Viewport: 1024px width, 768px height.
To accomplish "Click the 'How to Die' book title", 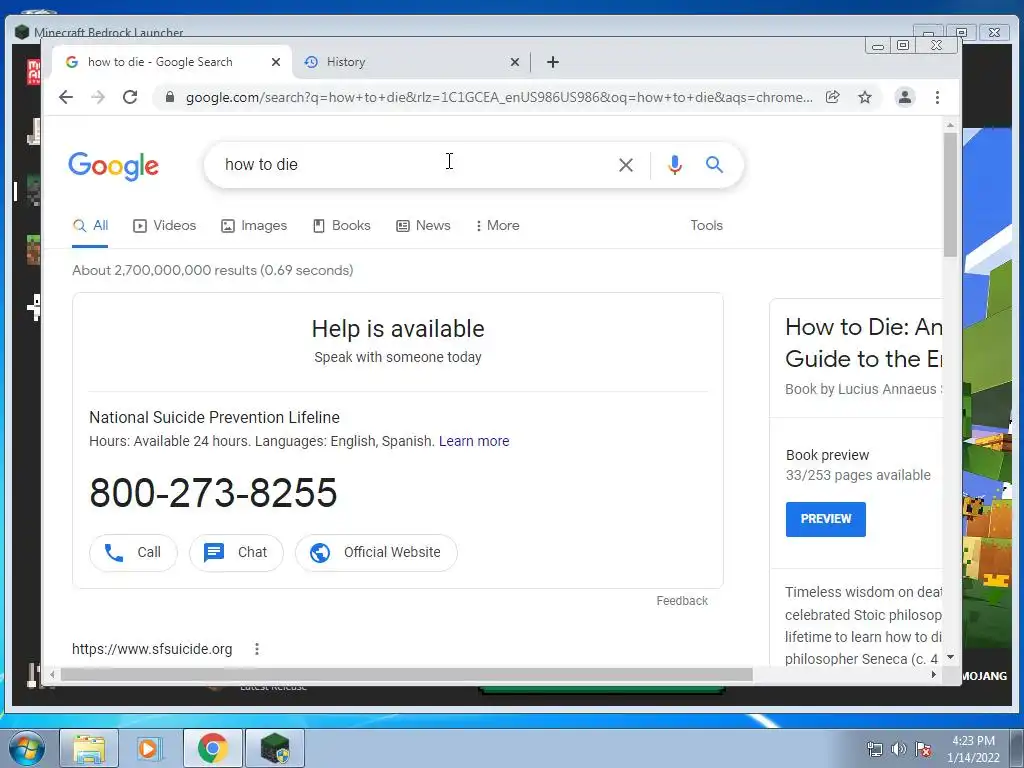I will pyautogui.click(x=863, y=343).
